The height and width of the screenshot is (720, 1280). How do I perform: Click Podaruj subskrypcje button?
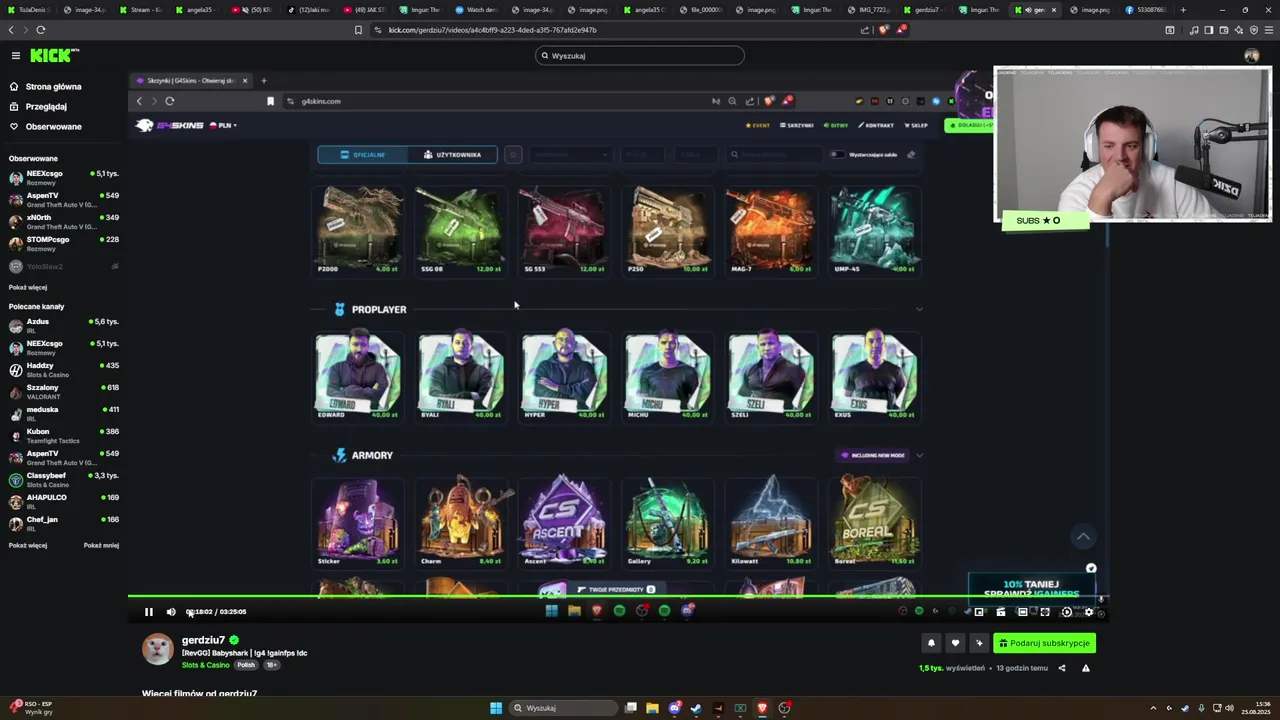(x=1044, y=643)
